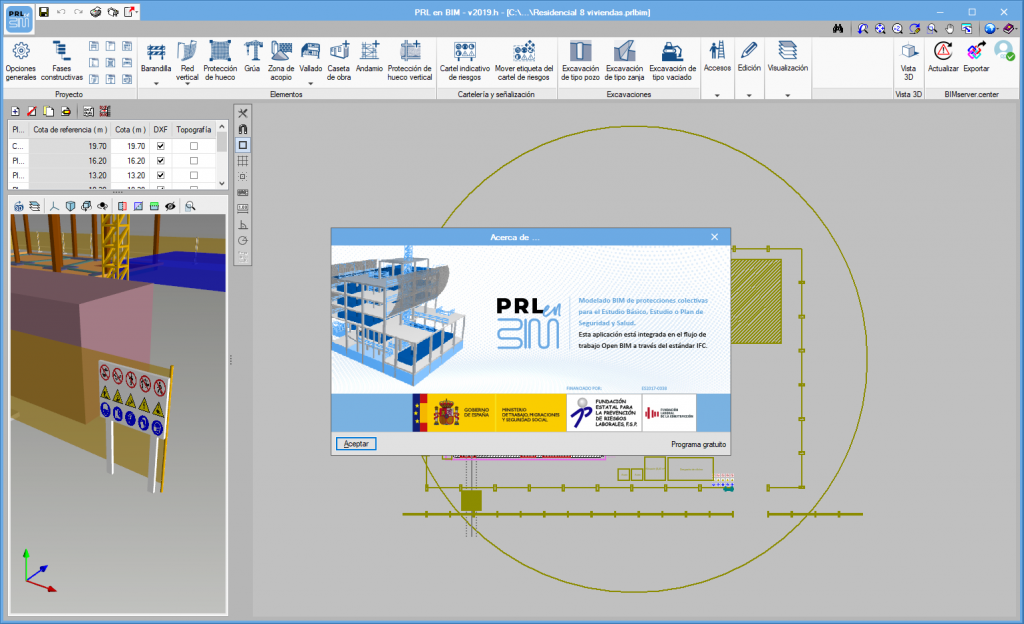Click Actualizar BIMserver.center icon

pyautogui.click(x=943, y=57)
